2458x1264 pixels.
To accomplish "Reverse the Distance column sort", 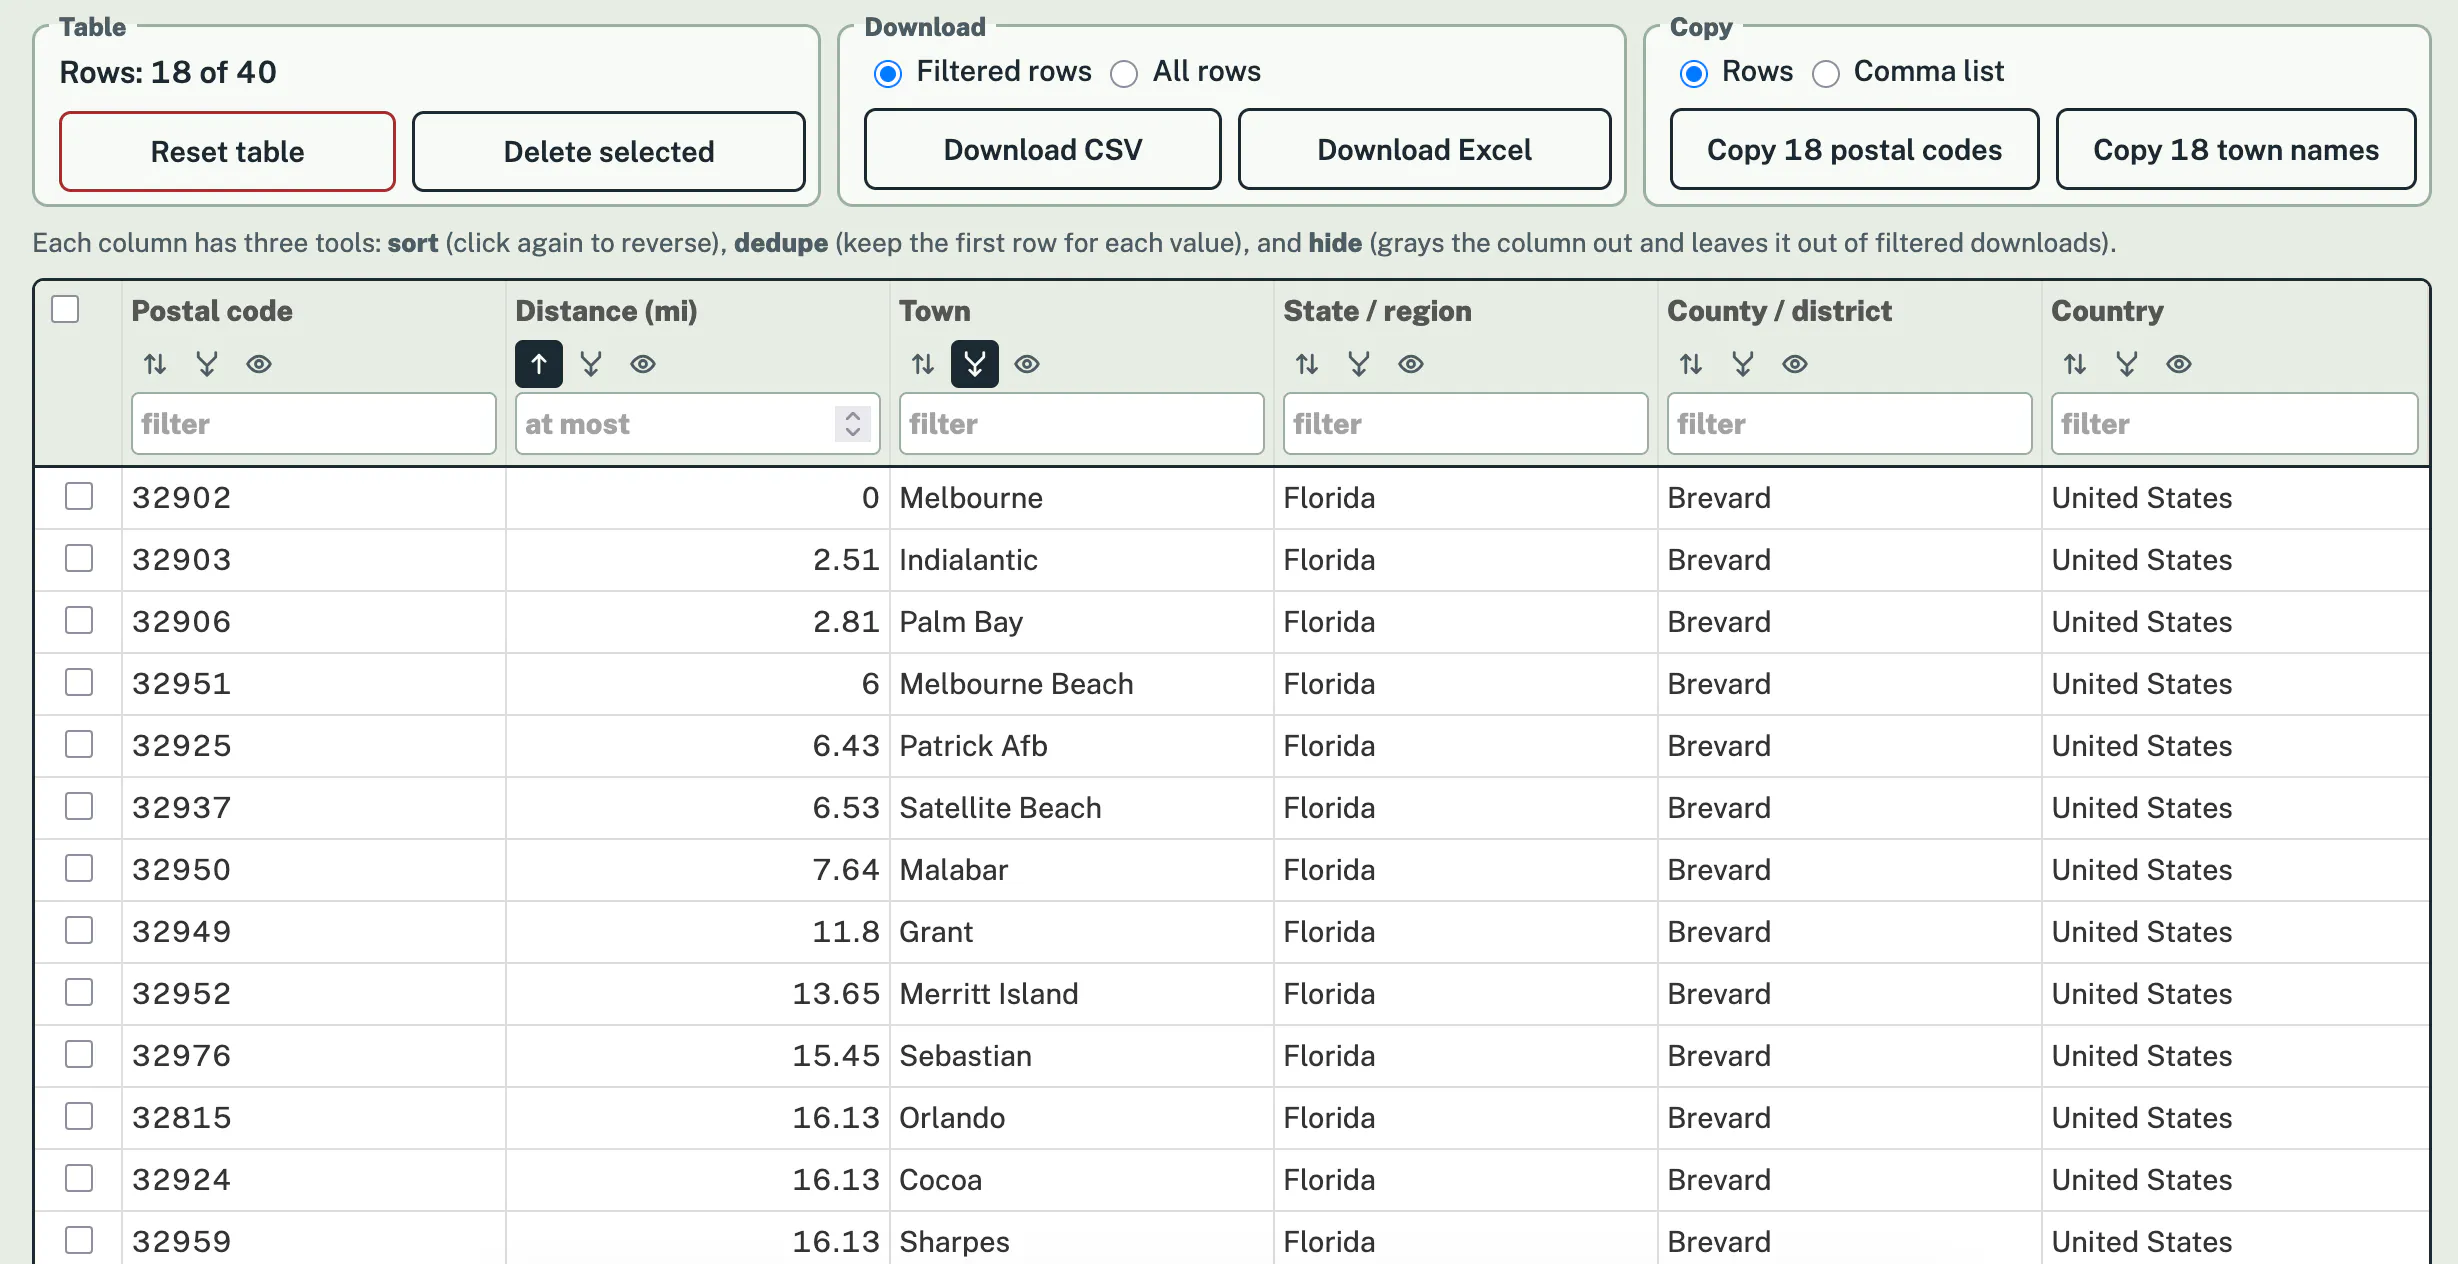I will (539, 364).
